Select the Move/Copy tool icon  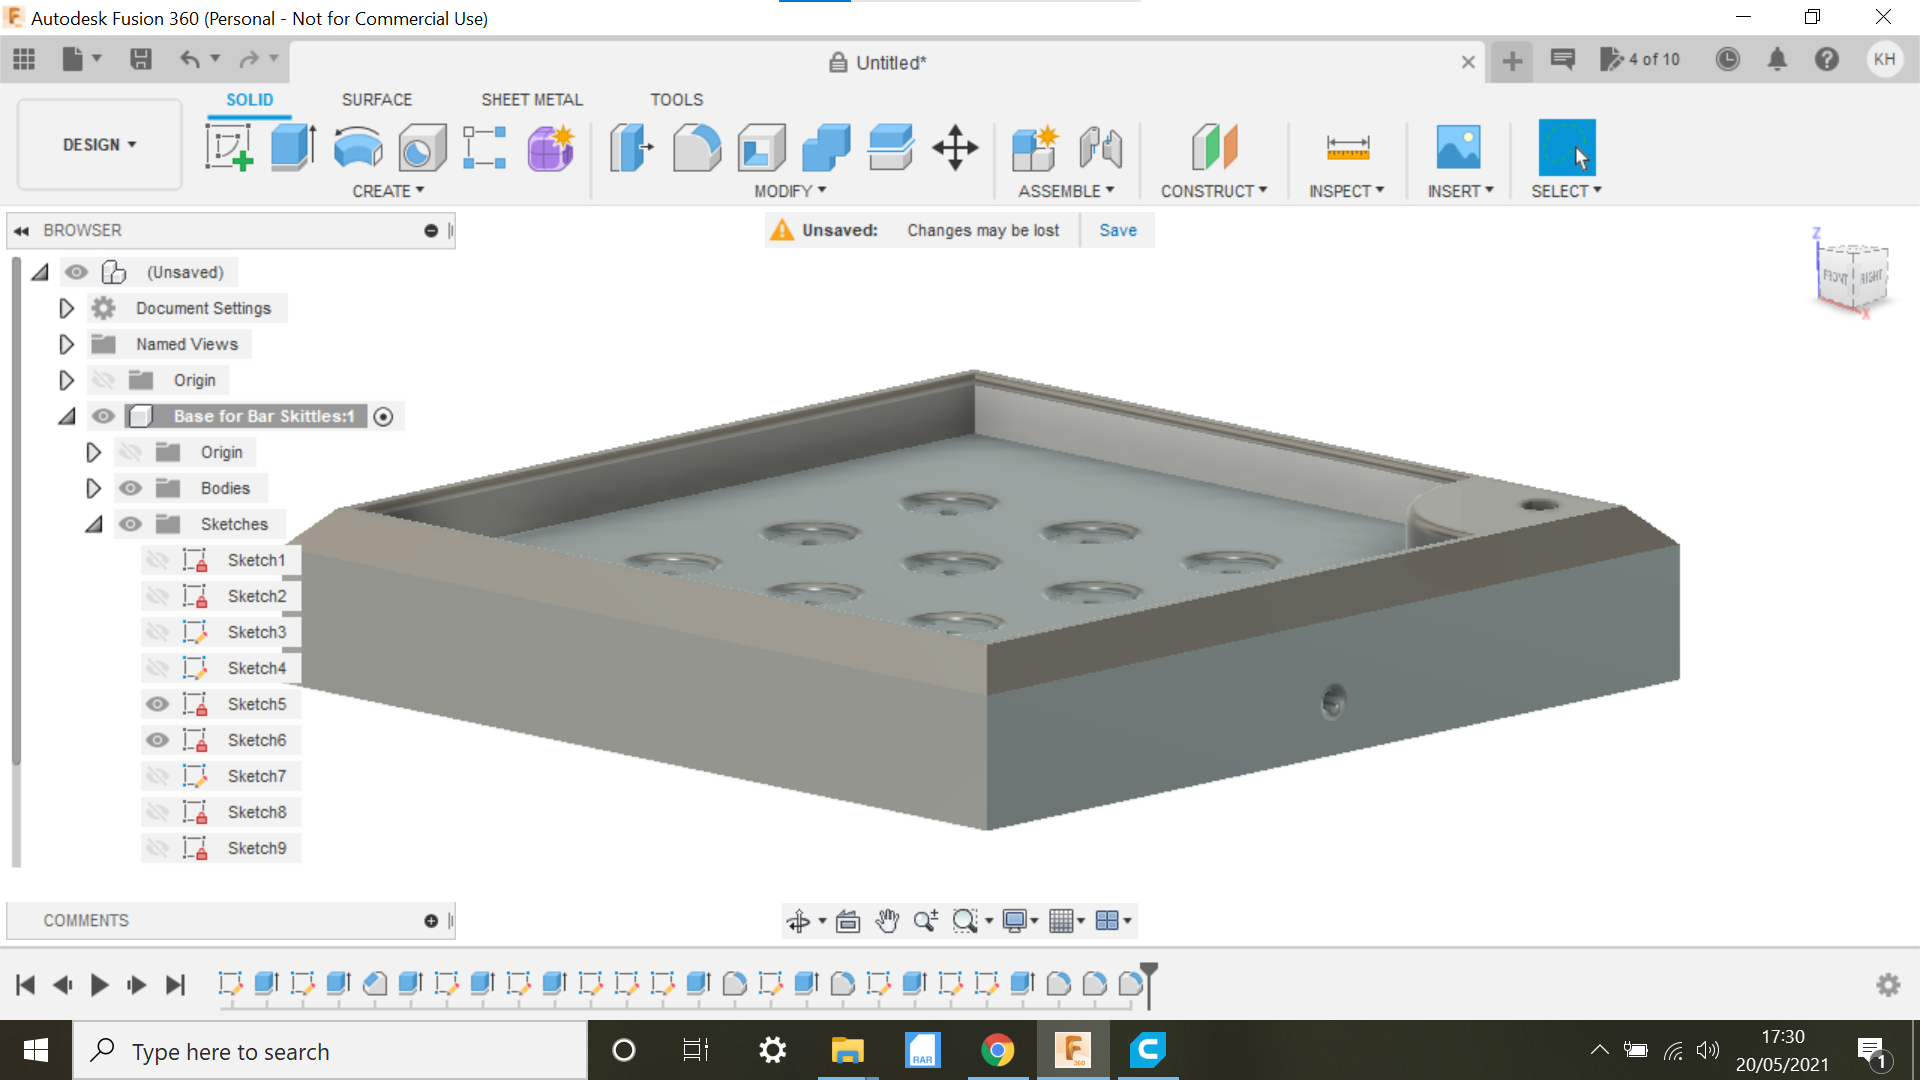click(x=955, y=146)
